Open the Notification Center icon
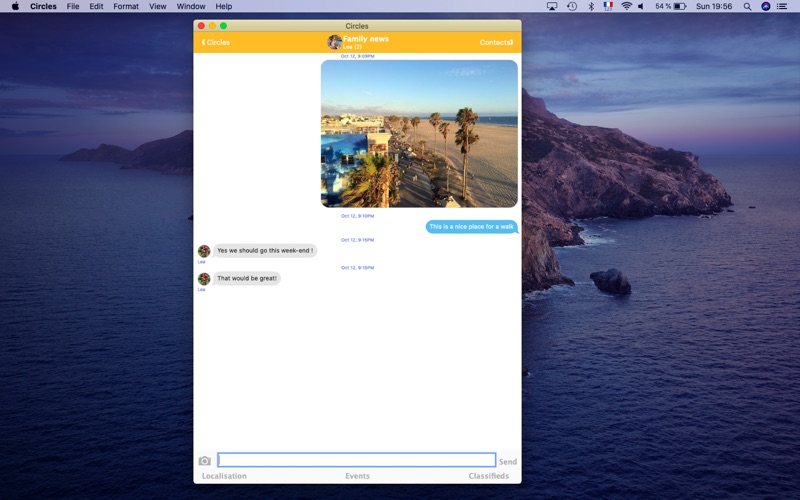Viewport: 800px width, 500px height. coord(782,6)
